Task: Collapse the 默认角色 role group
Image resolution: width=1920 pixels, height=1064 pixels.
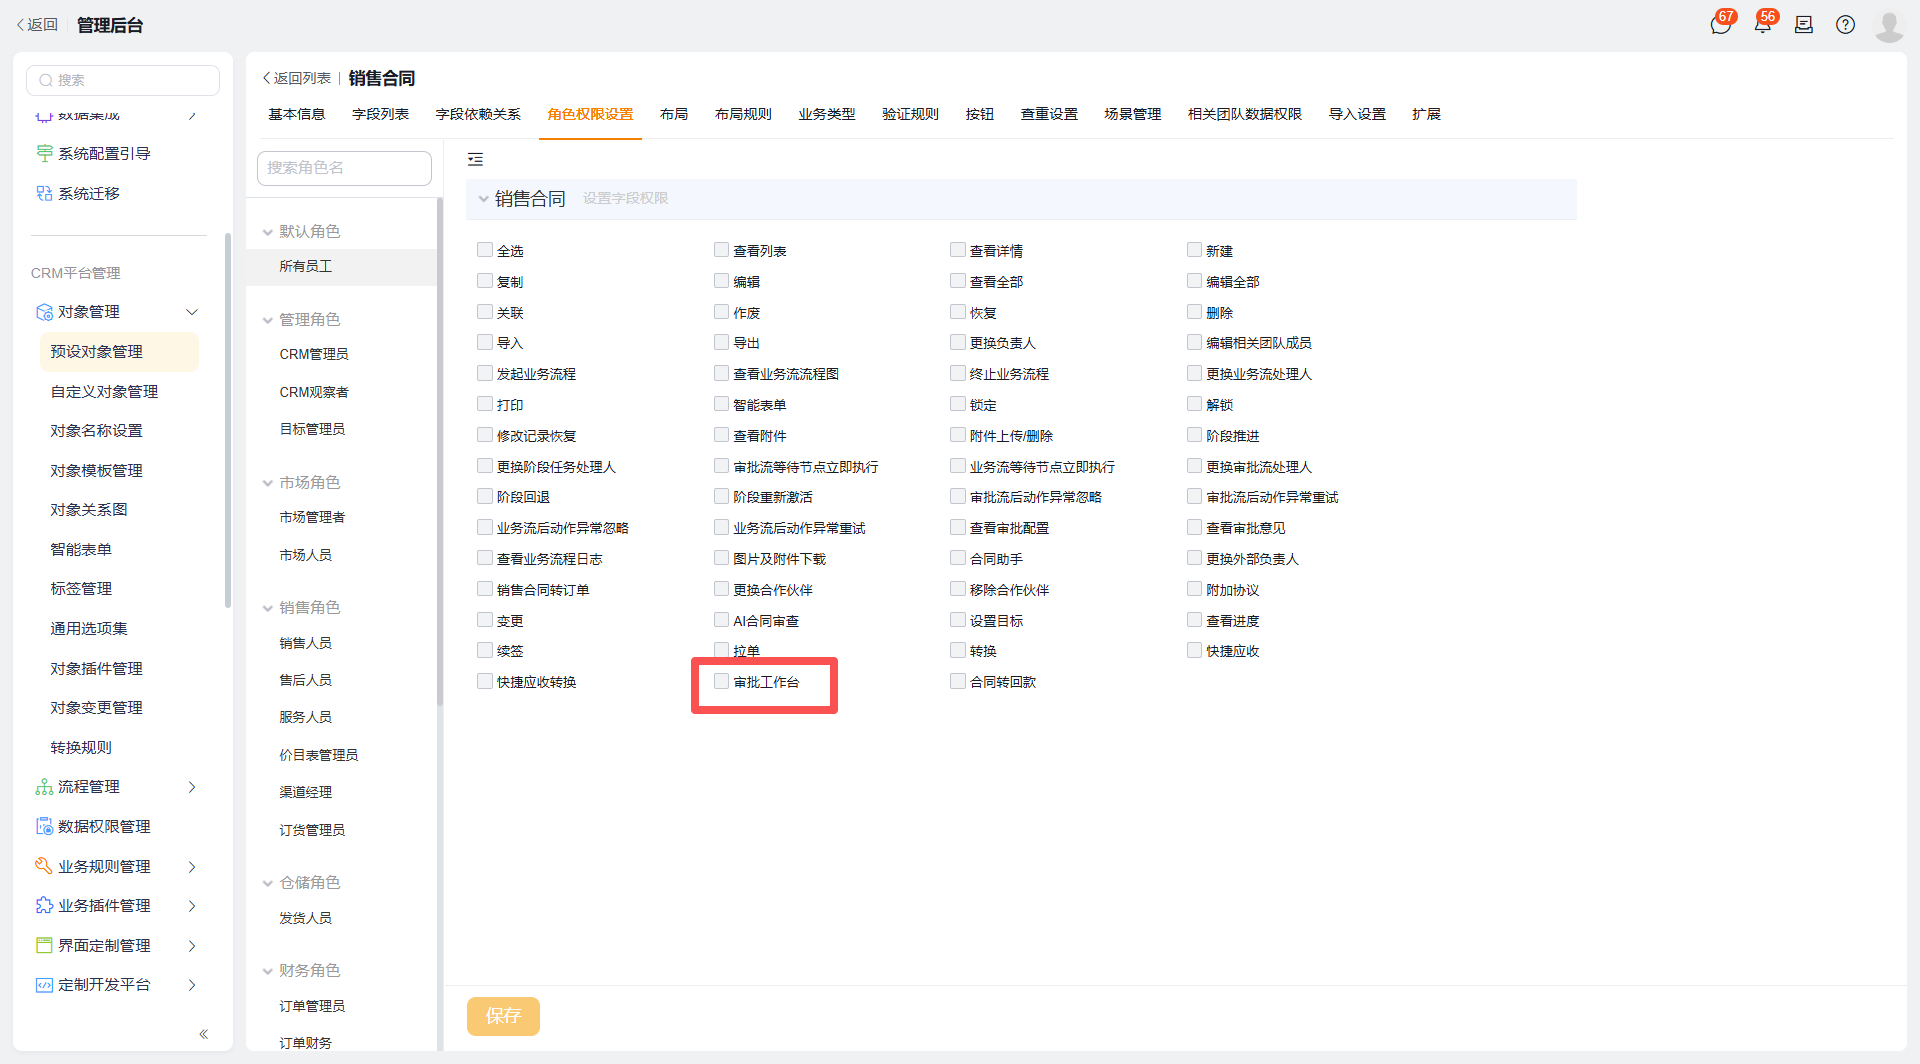Action: 267,232
